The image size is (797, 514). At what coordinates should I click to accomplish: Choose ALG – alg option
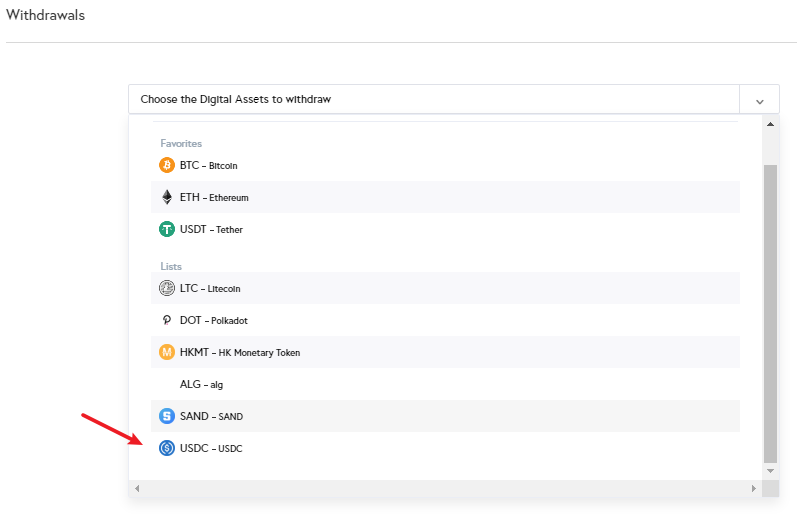[445, 384]
